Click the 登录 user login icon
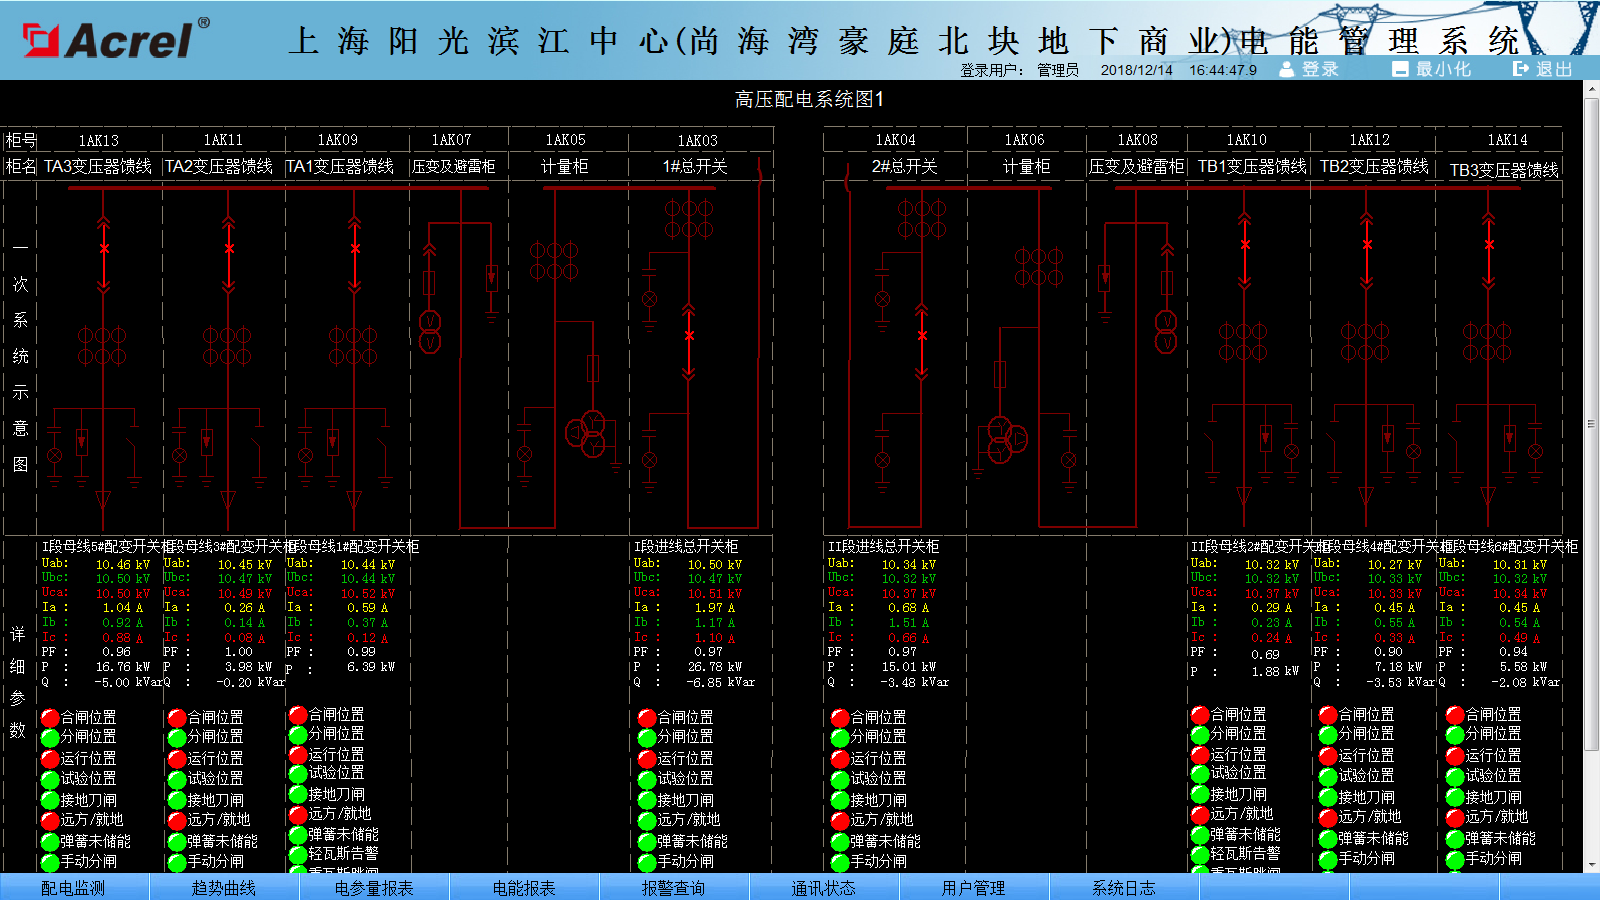This screenshot has height=900, width=1600. pyautogui.click(x=1287, y=69)
